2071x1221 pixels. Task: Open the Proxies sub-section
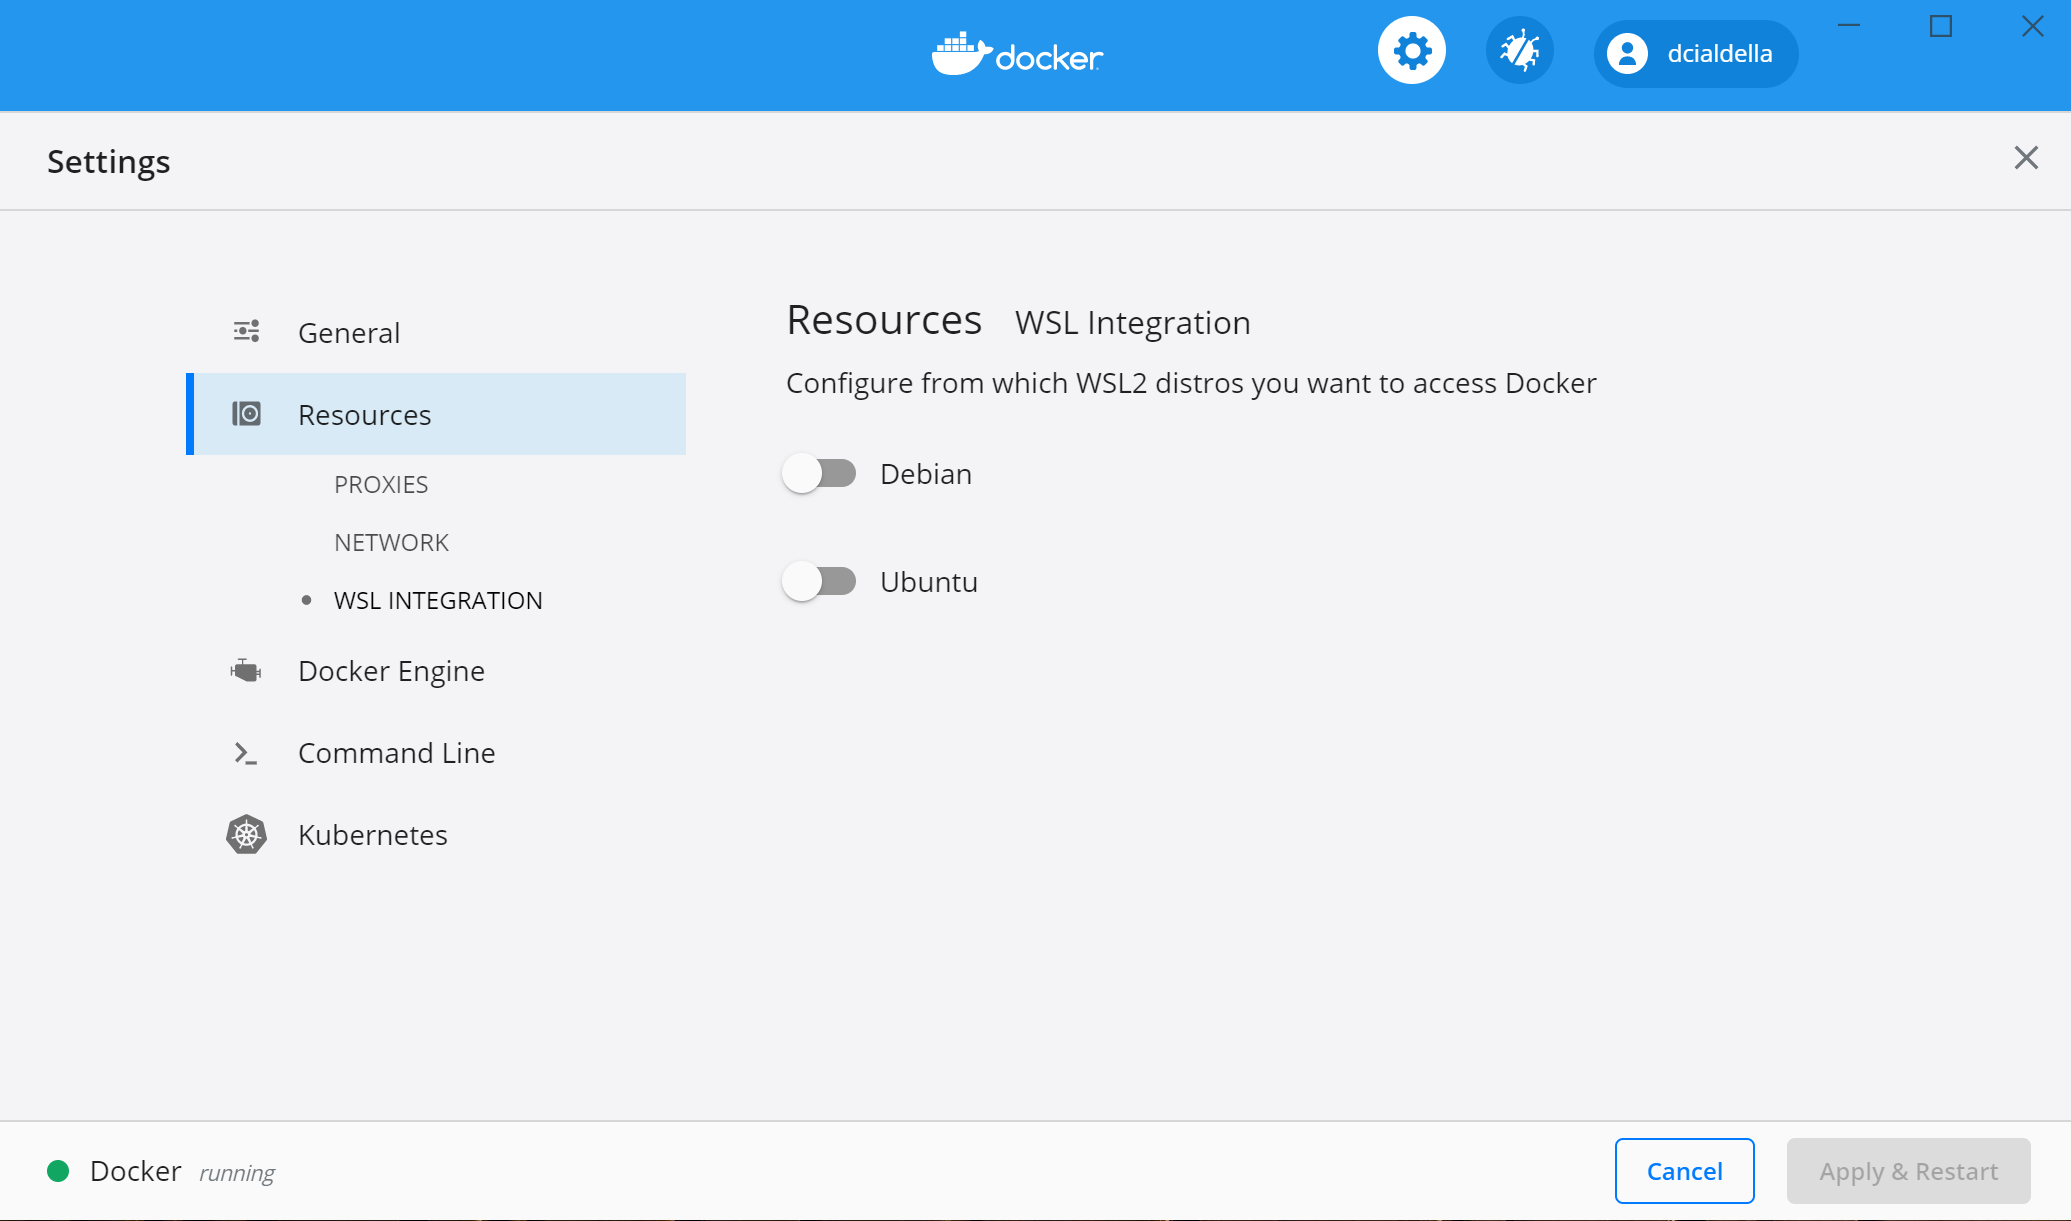pyautogui.click(x=381, y=485)
